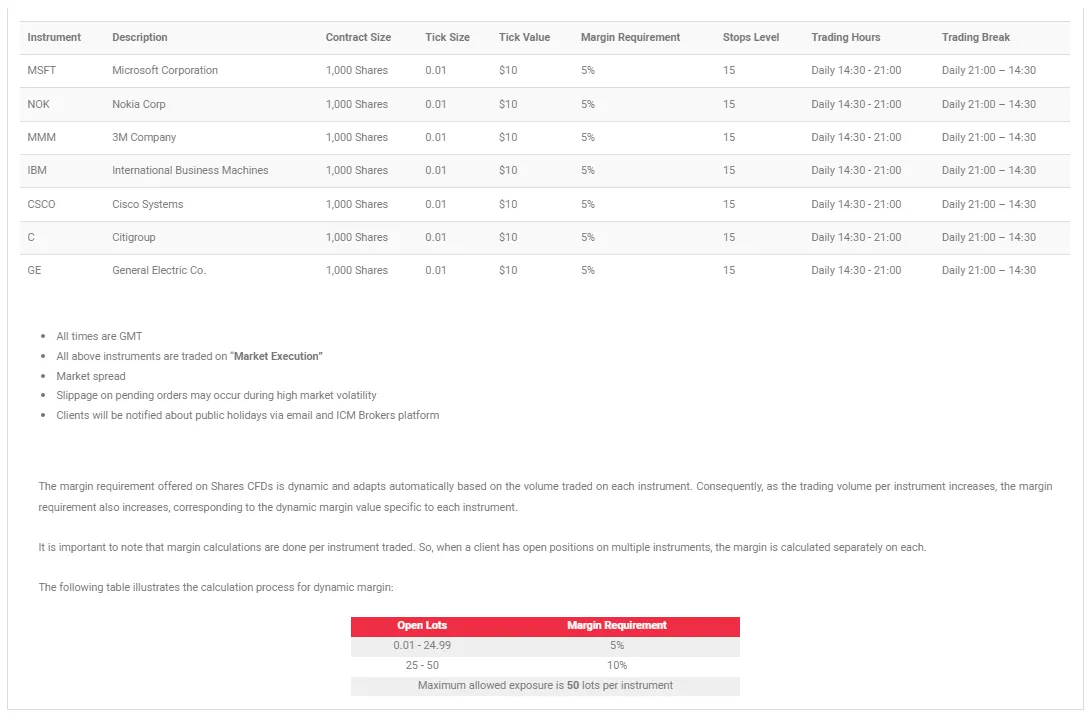This screenshot has height=715, width=1090.
Task: Click the Stops Level column header
Action: pos(751,37)
